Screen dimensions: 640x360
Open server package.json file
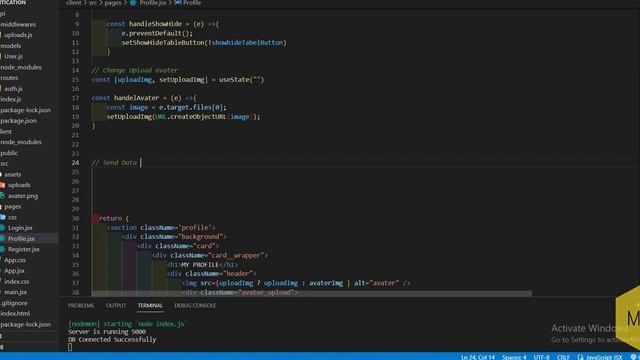point(18,120)
